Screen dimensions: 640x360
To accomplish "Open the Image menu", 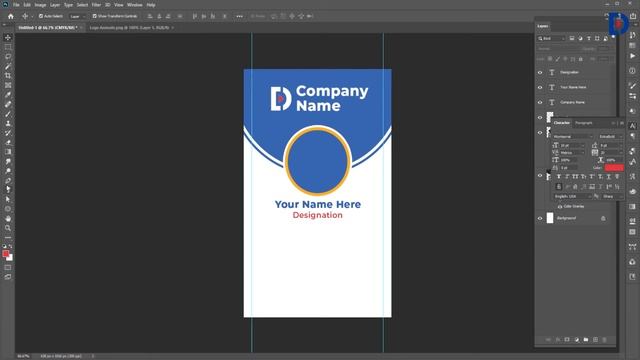I will [x=40, y=5].
